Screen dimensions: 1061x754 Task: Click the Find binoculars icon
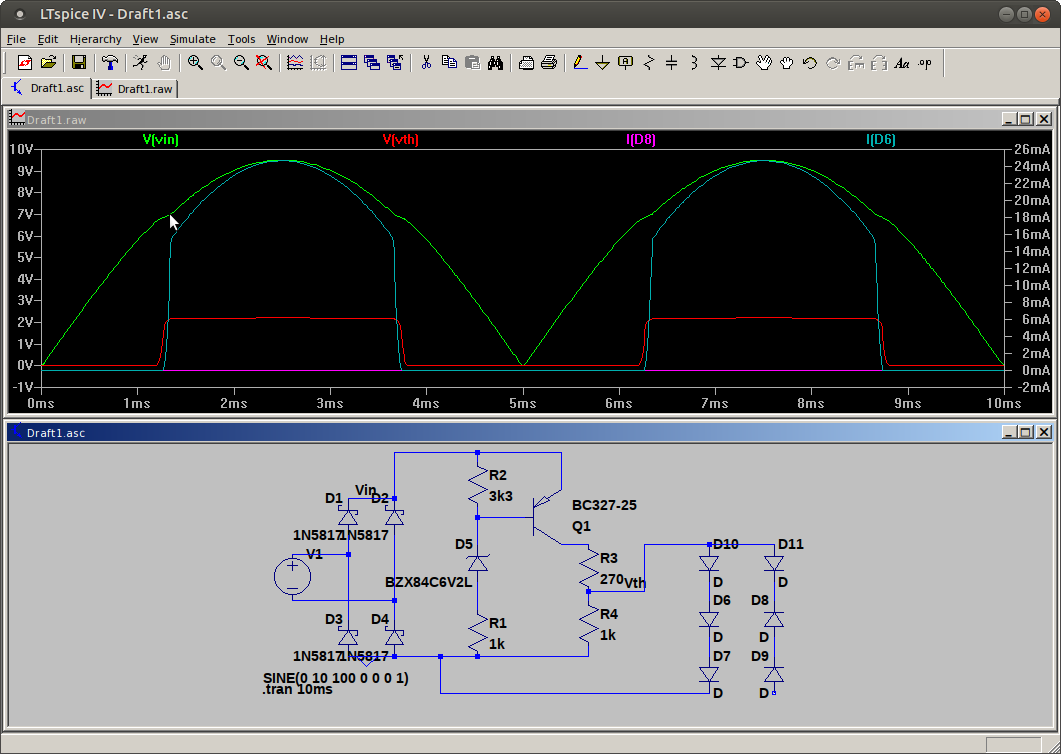tap(495, 63)
